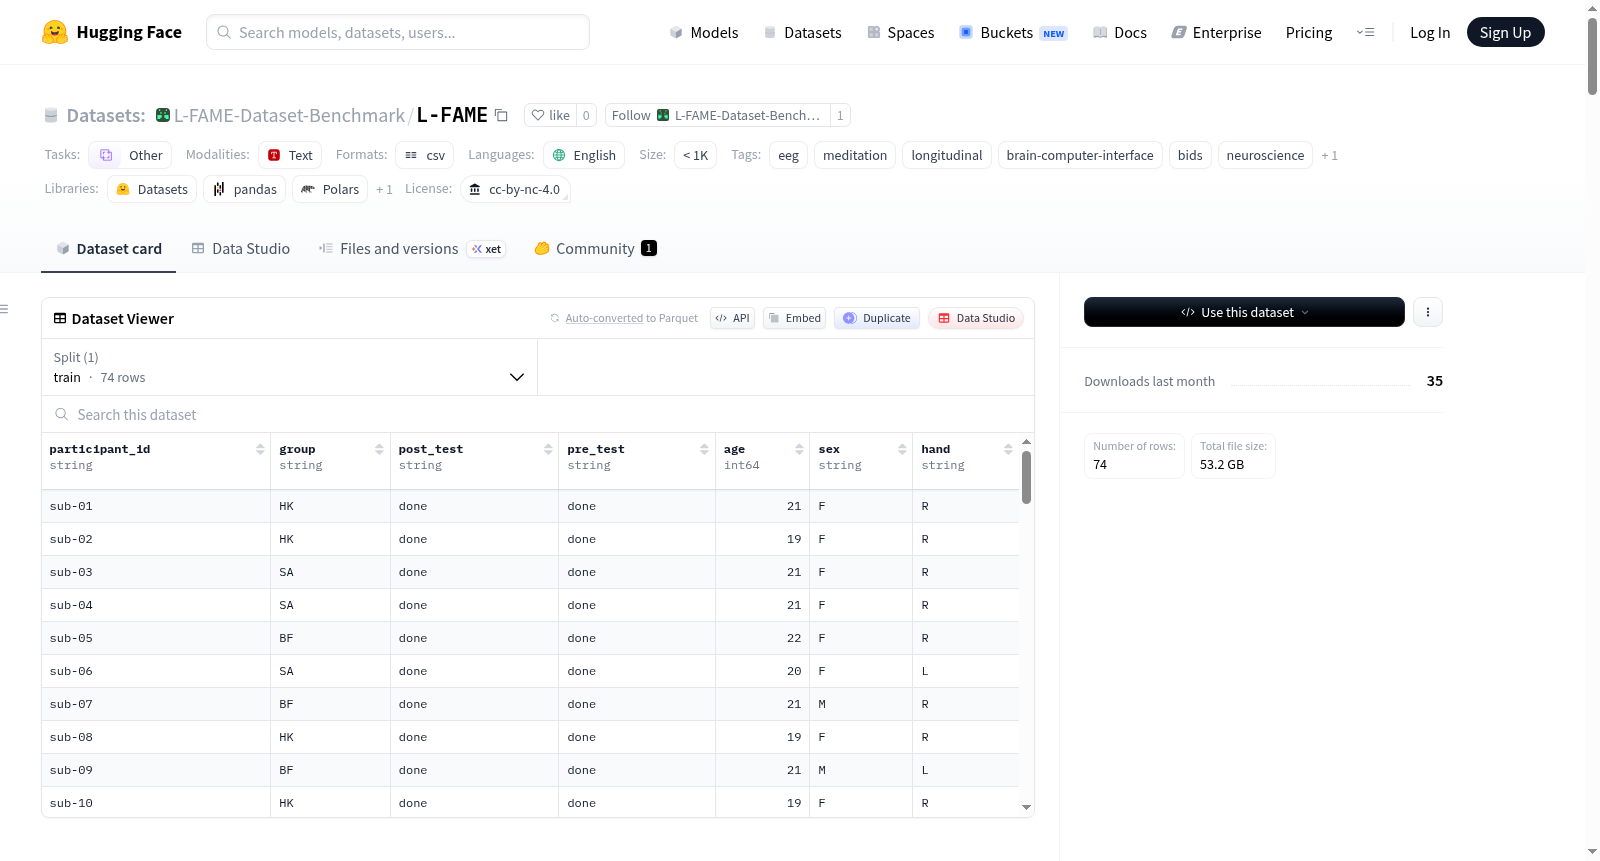Follow L-FAME-Dataset-Benchmark organization
Image resolution: width=1600 pixels, height=861 pixels.
(x=717, y=115)
